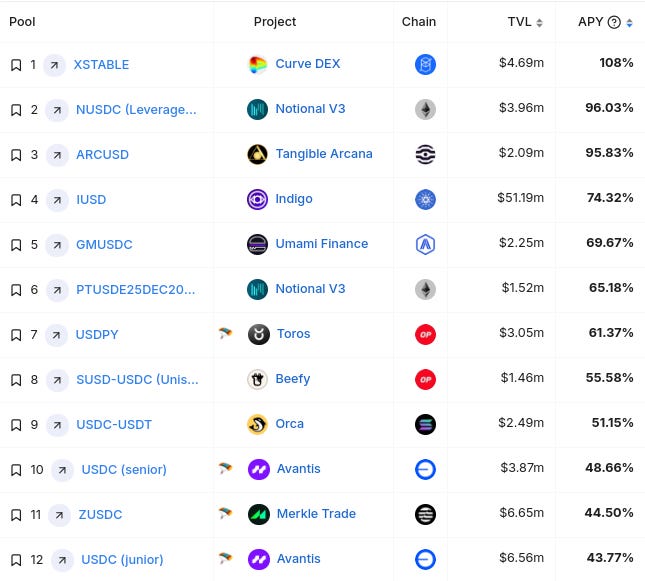645x581 pixels.
Task: Sort table using APY sort arrows
Action: click(x=629, y=23)
